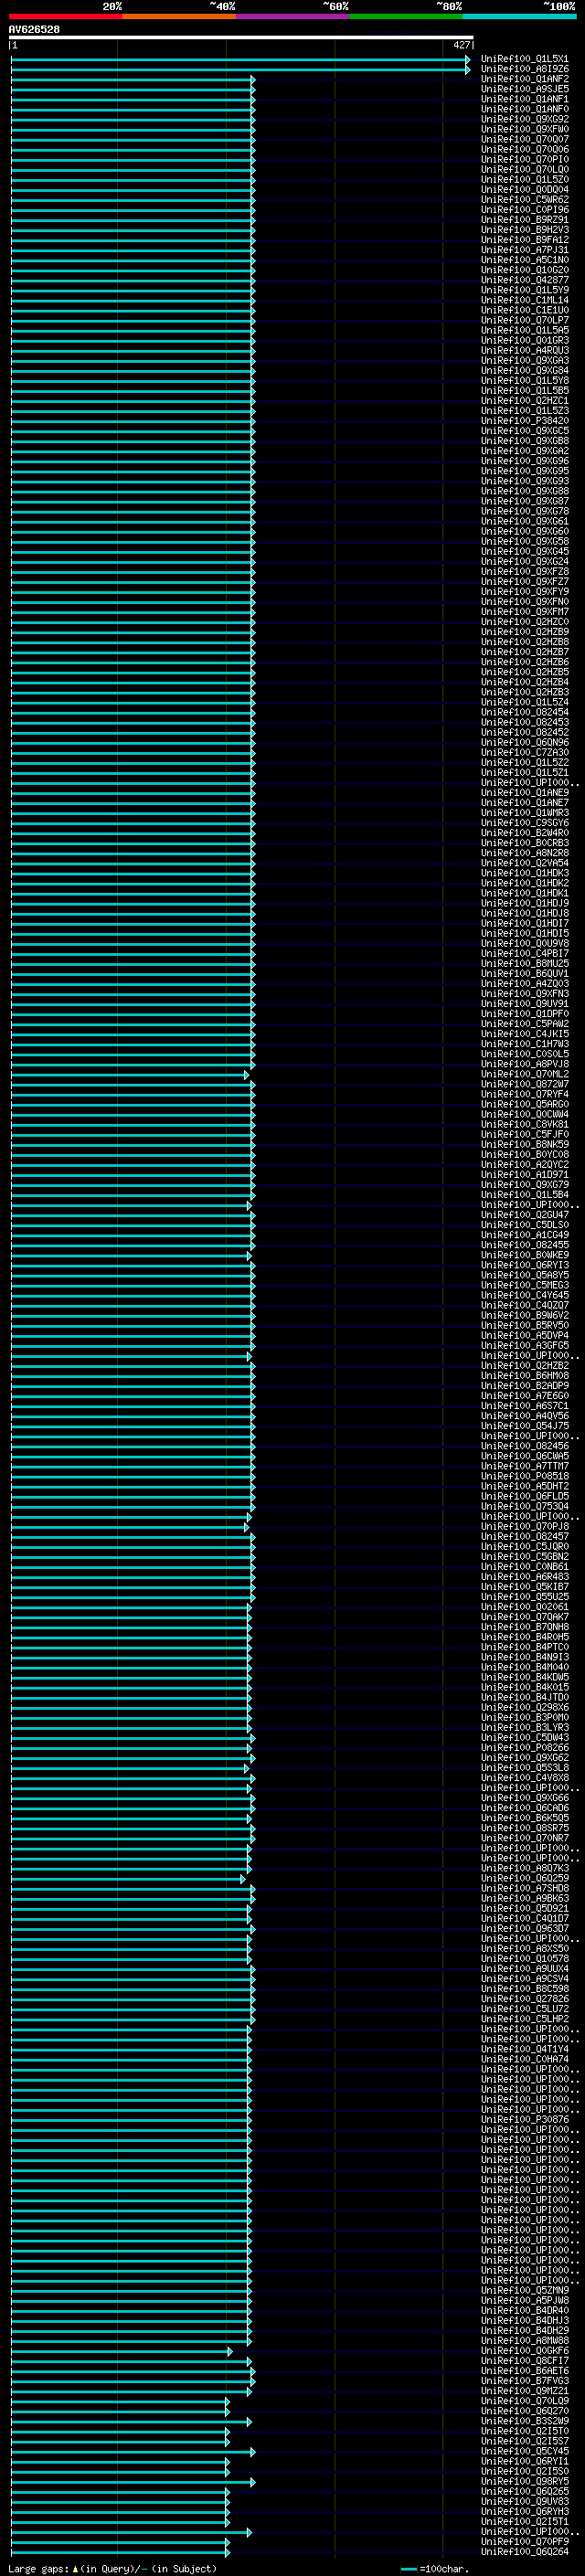This screenshot has height=2576, width=585.
Task: Click the UniRef100_Q42877 label
Action: [524, 280]
